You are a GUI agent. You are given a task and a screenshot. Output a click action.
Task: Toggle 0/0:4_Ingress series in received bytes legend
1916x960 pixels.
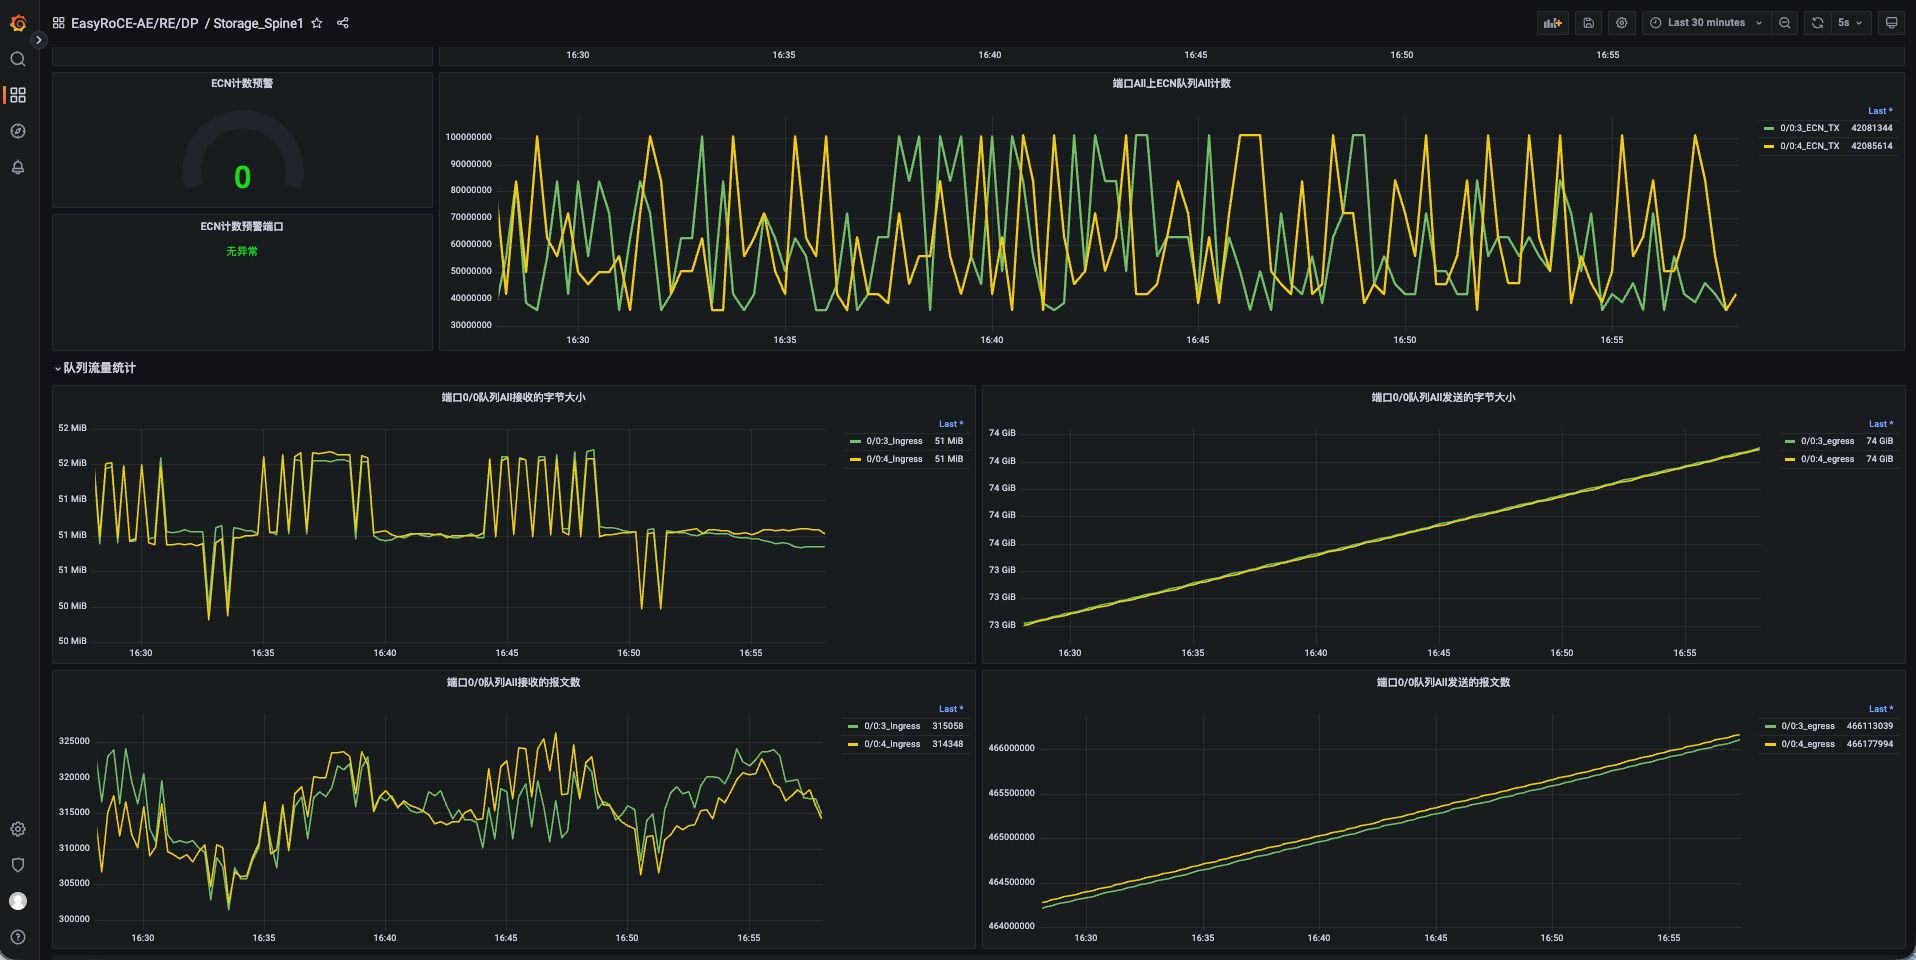894,459
